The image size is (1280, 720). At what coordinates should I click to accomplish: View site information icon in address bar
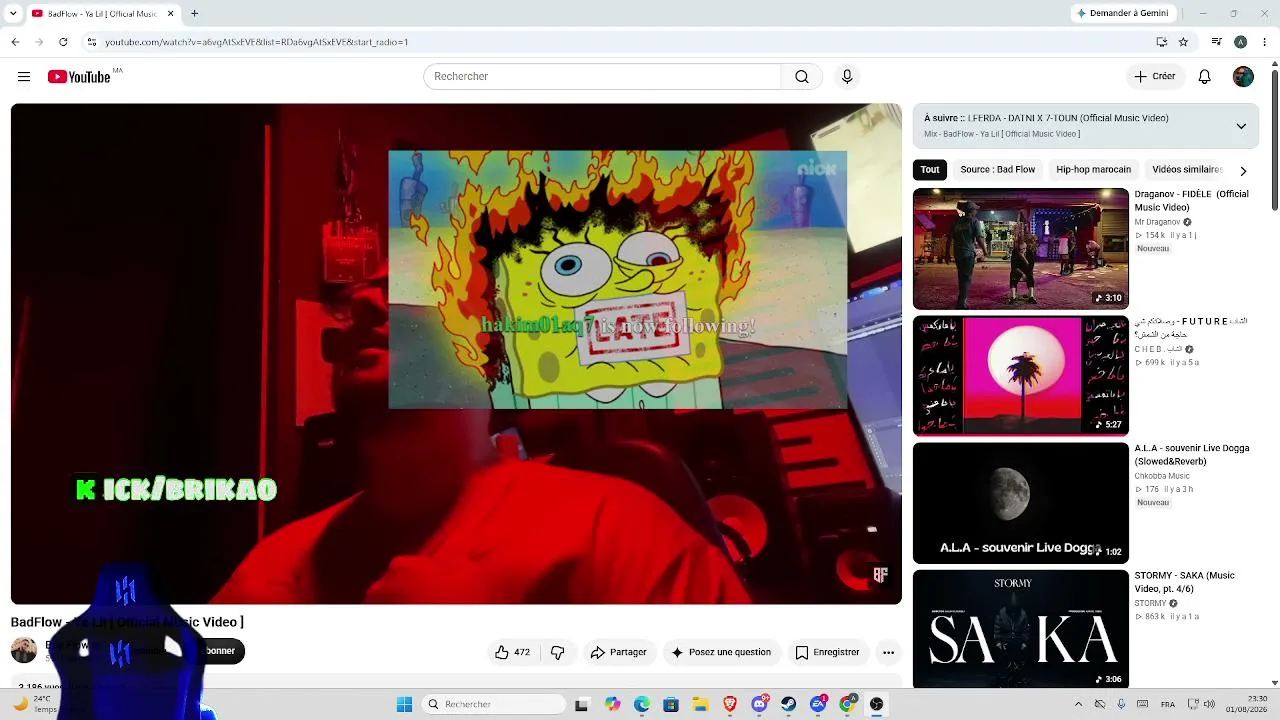pyautogui.click(x=91, y=42)
